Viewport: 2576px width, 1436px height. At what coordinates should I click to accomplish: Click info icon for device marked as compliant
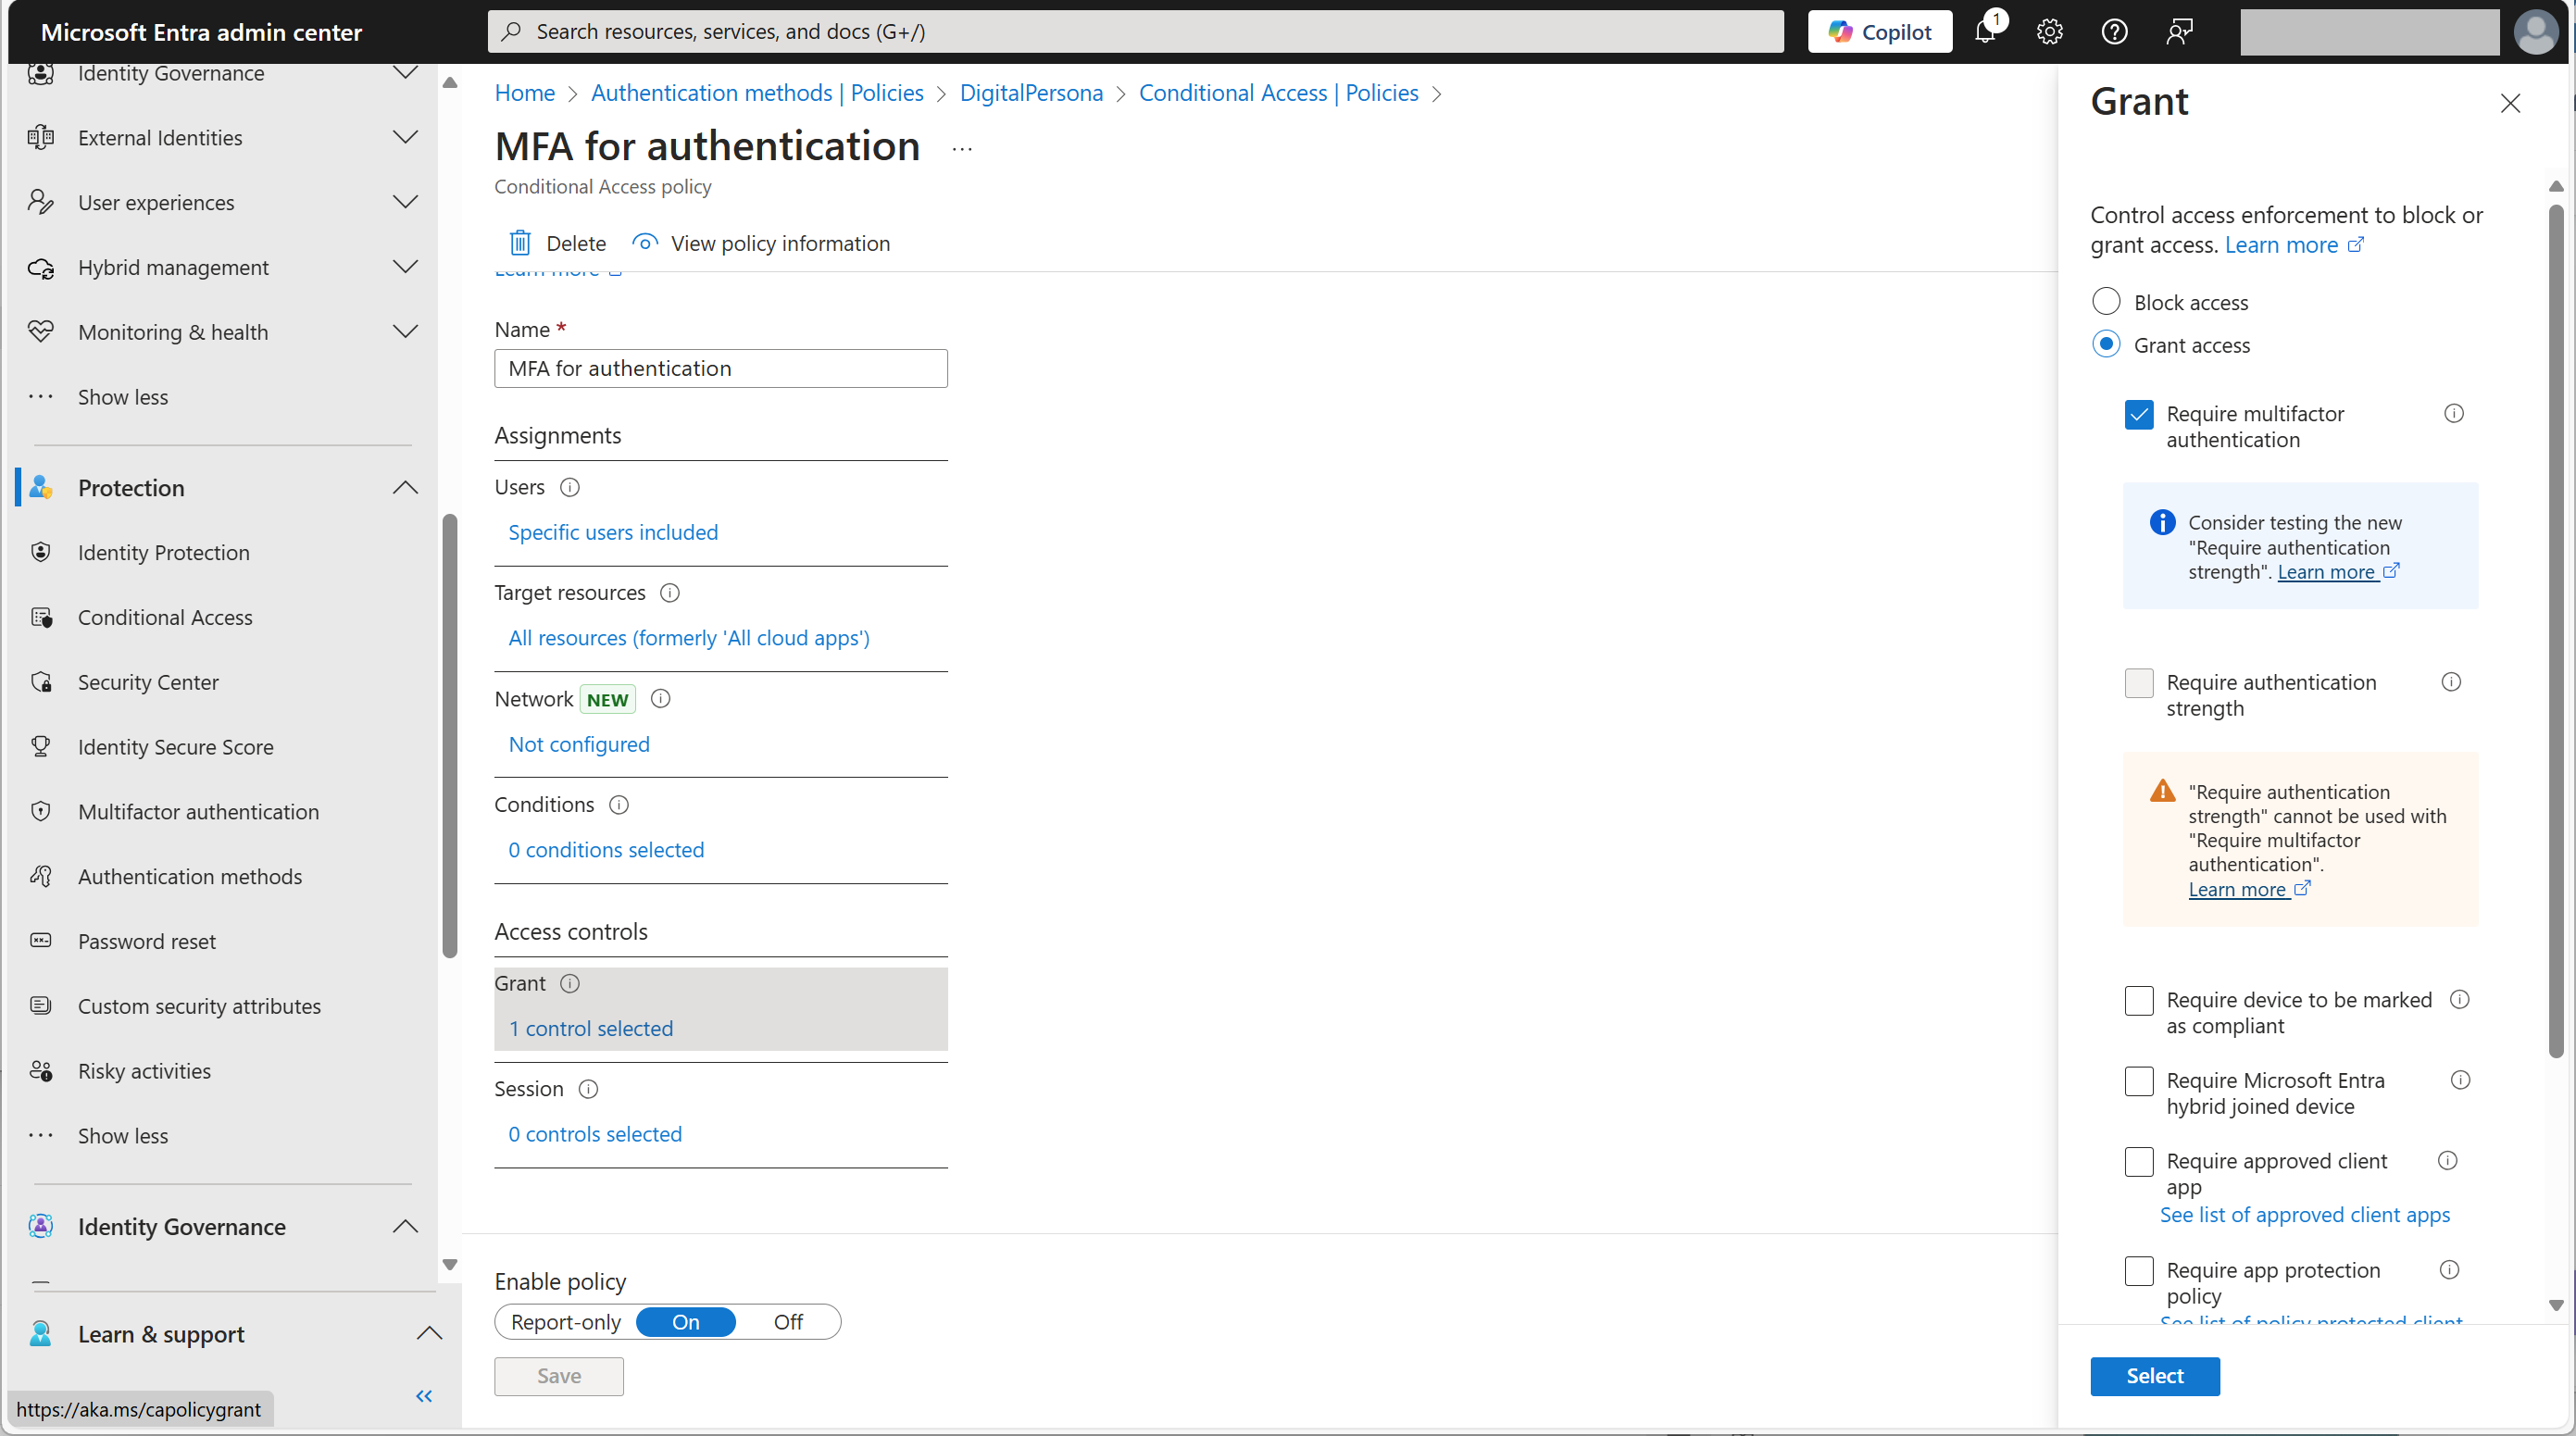2460,999
